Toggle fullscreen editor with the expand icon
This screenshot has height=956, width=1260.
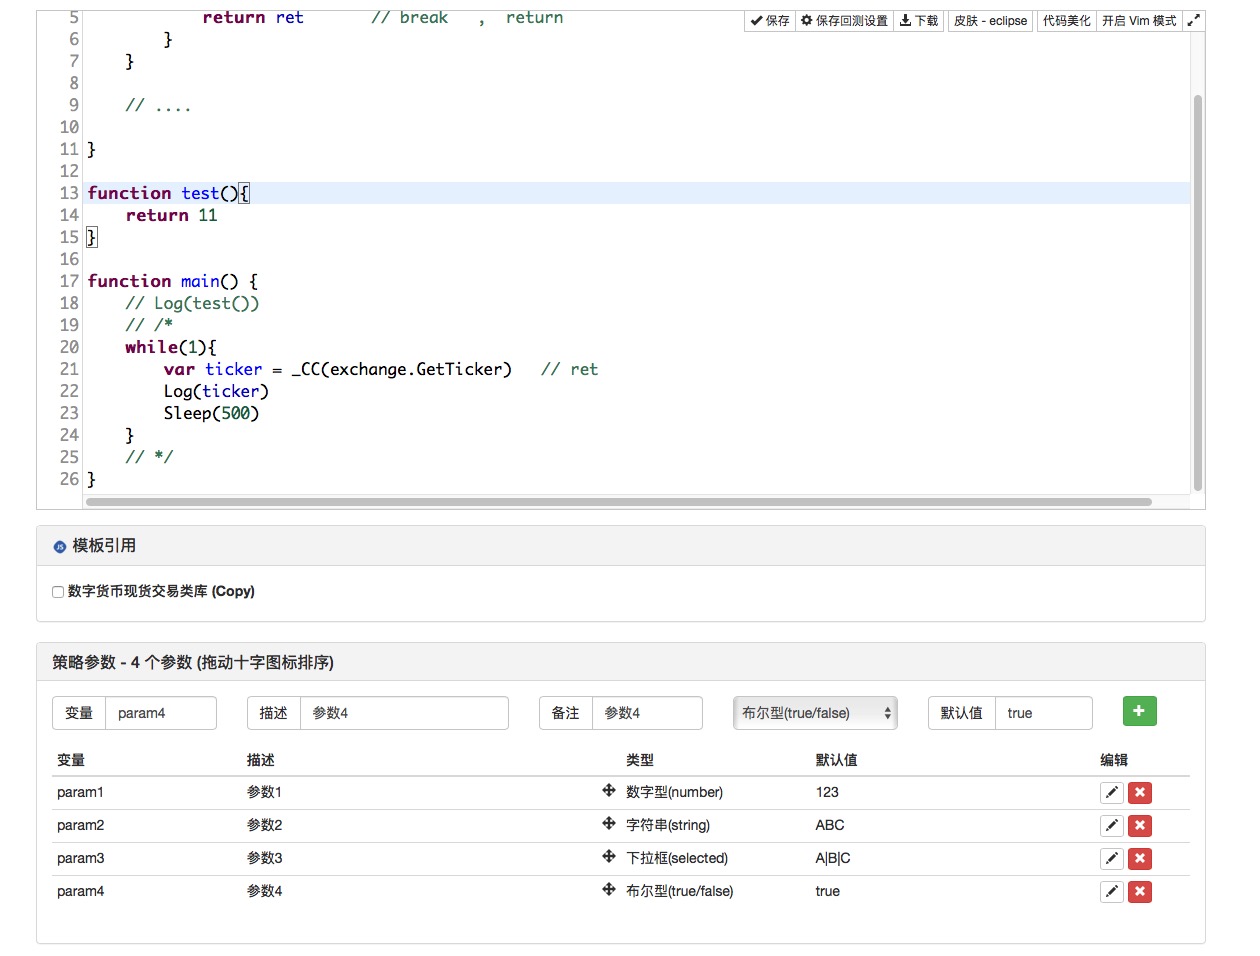pyautogui.click(x=1193, y=20)
